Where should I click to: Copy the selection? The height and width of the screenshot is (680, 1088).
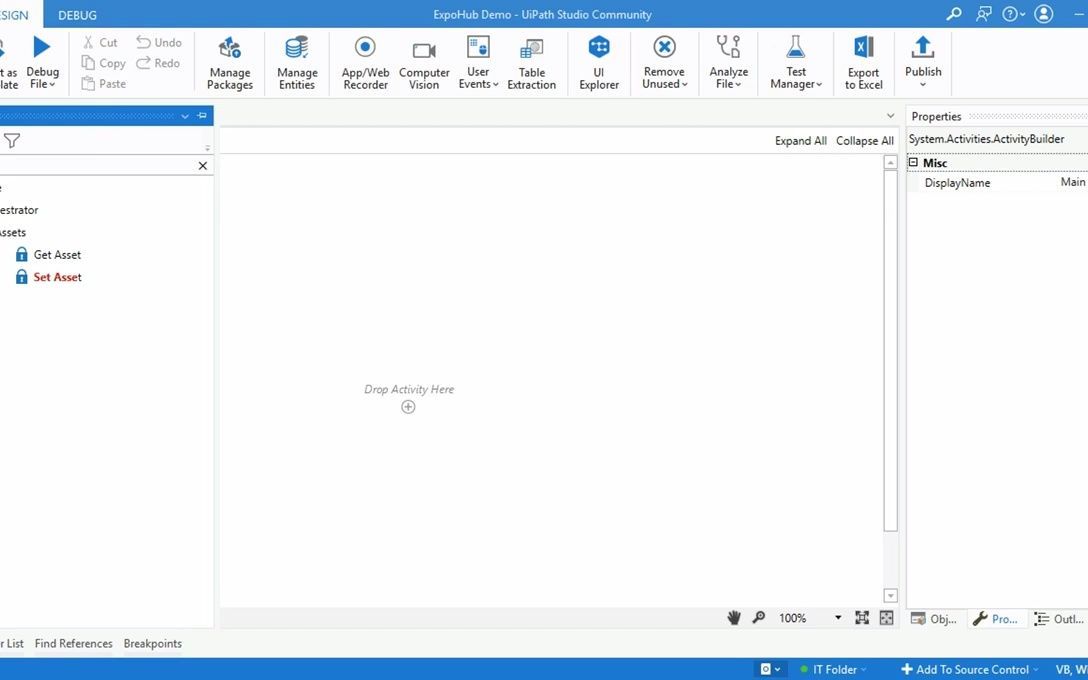[x=103, y=63]
